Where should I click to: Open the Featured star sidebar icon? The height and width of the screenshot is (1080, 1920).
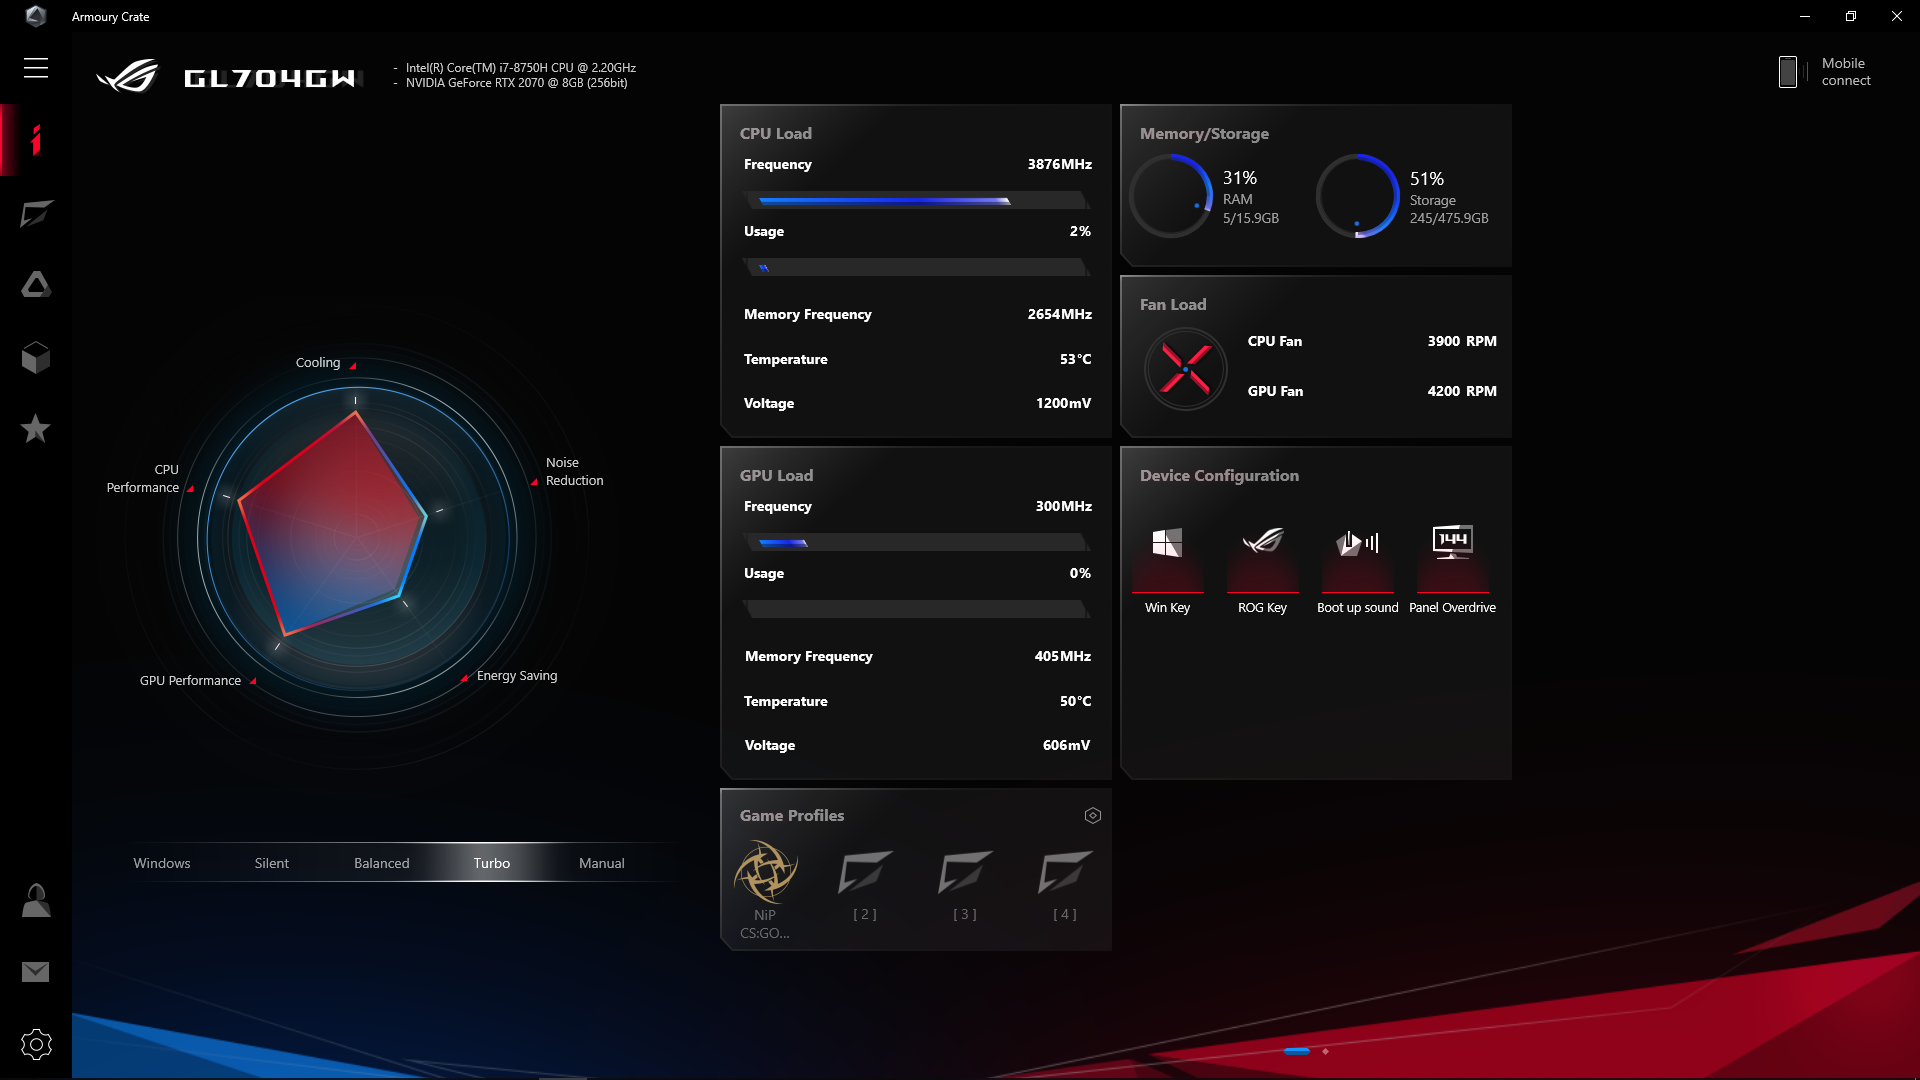click(36, 429)
